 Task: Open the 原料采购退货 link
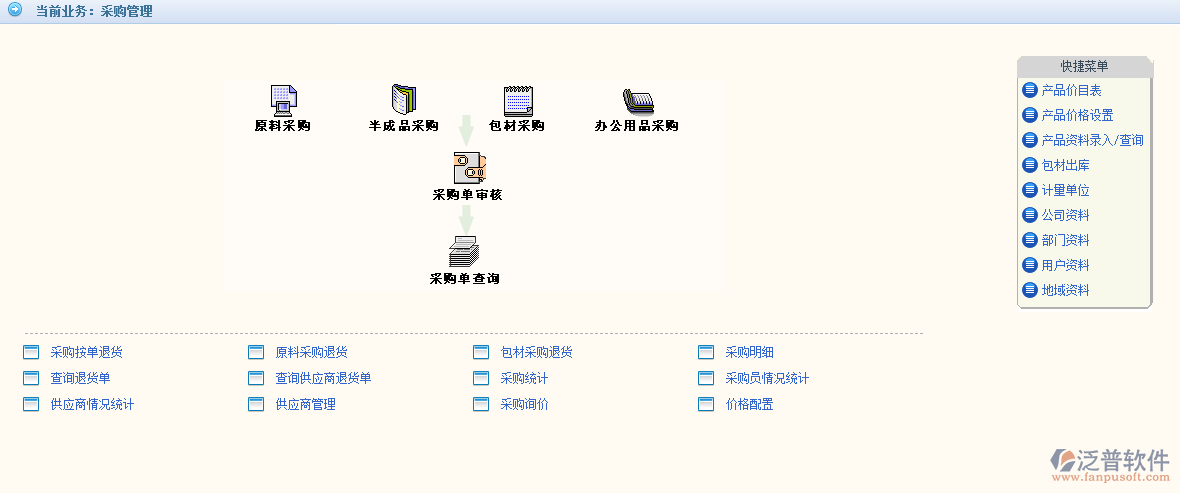(x=312, y=352)
